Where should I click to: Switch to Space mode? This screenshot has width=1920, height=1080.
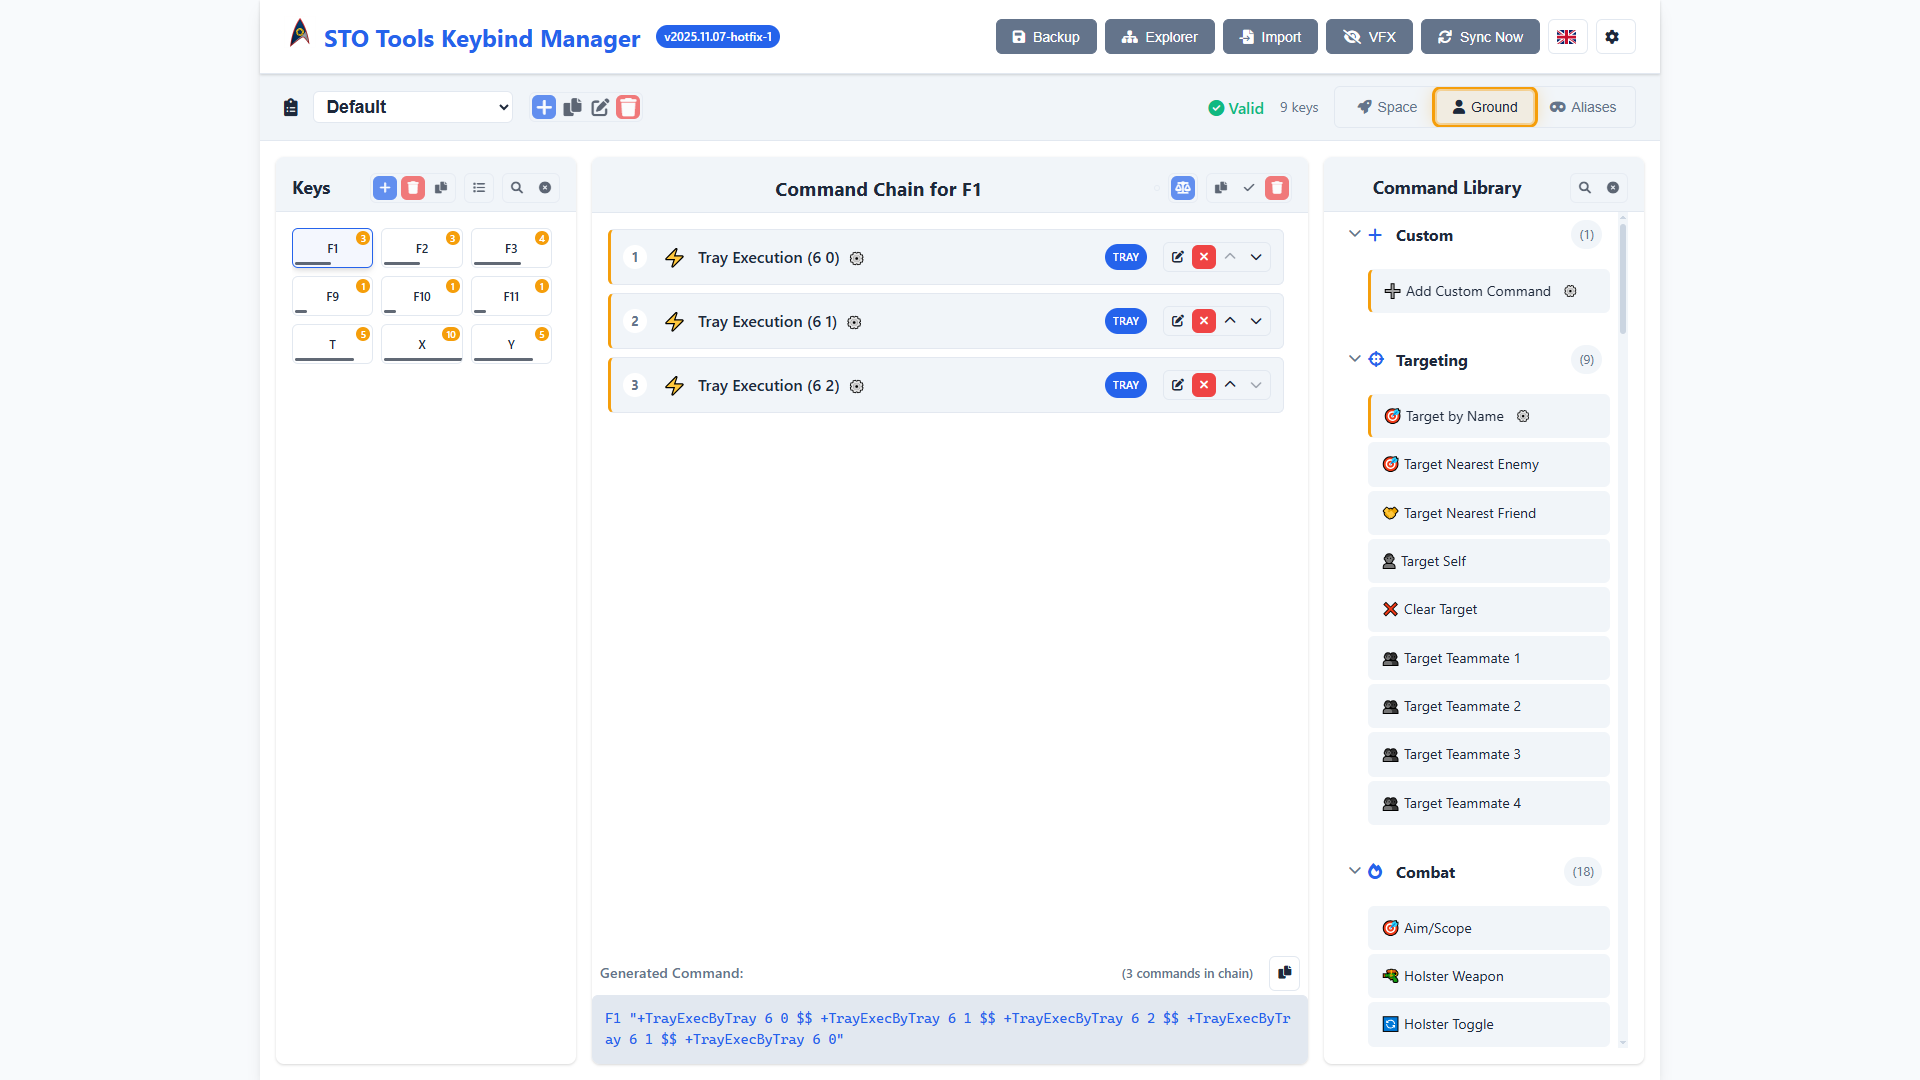(x=1385, y=107)
